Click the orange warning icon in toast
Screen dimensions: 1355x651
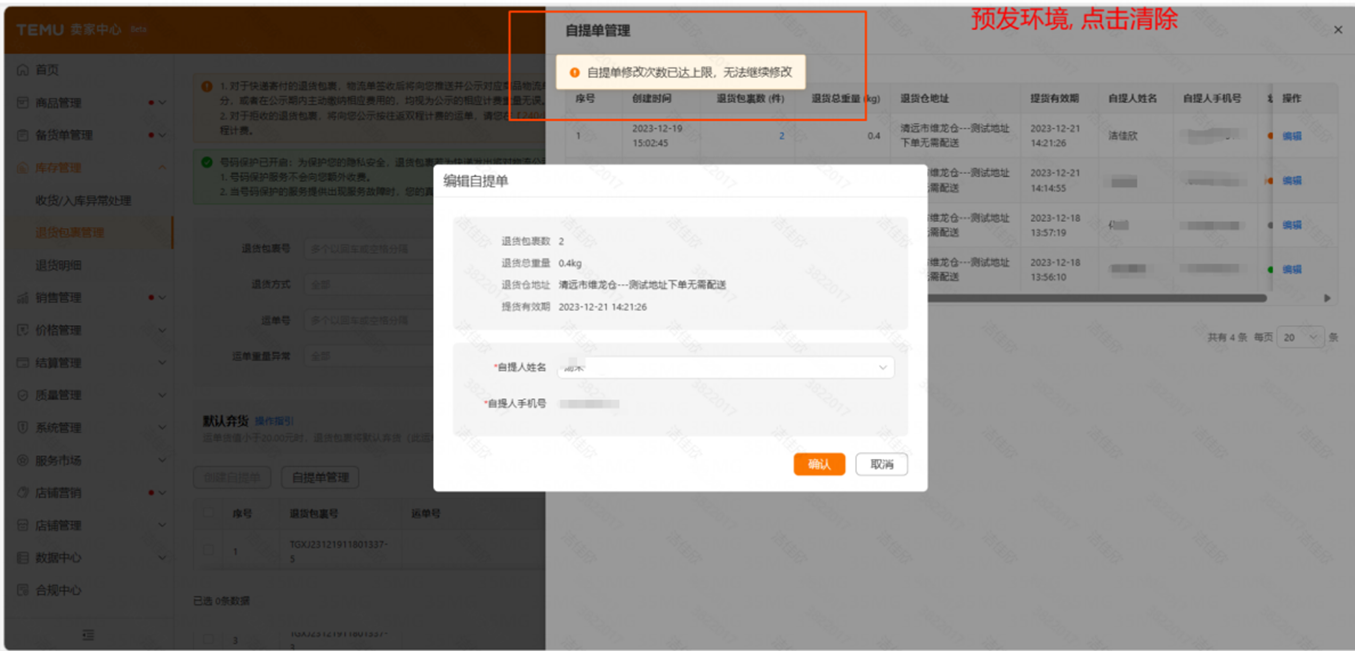pyautogui.click(x=574, y=73)
